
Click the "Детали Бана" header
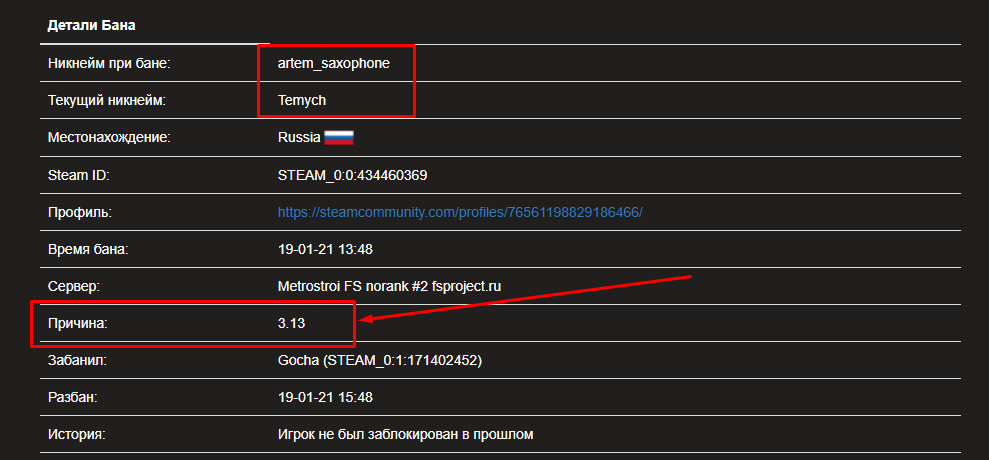coord(93,25)
